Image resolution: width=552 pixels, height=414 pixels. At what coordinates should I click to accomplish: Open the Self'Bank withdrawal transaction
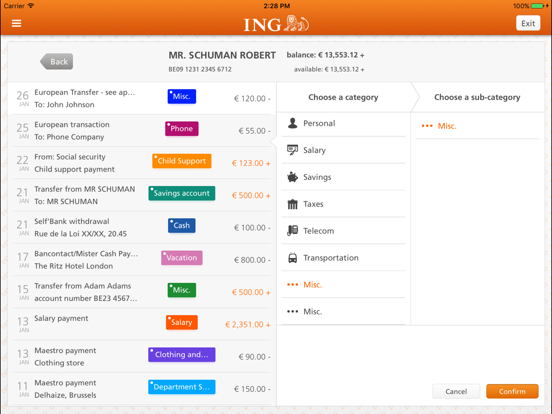tap(142, 227)
